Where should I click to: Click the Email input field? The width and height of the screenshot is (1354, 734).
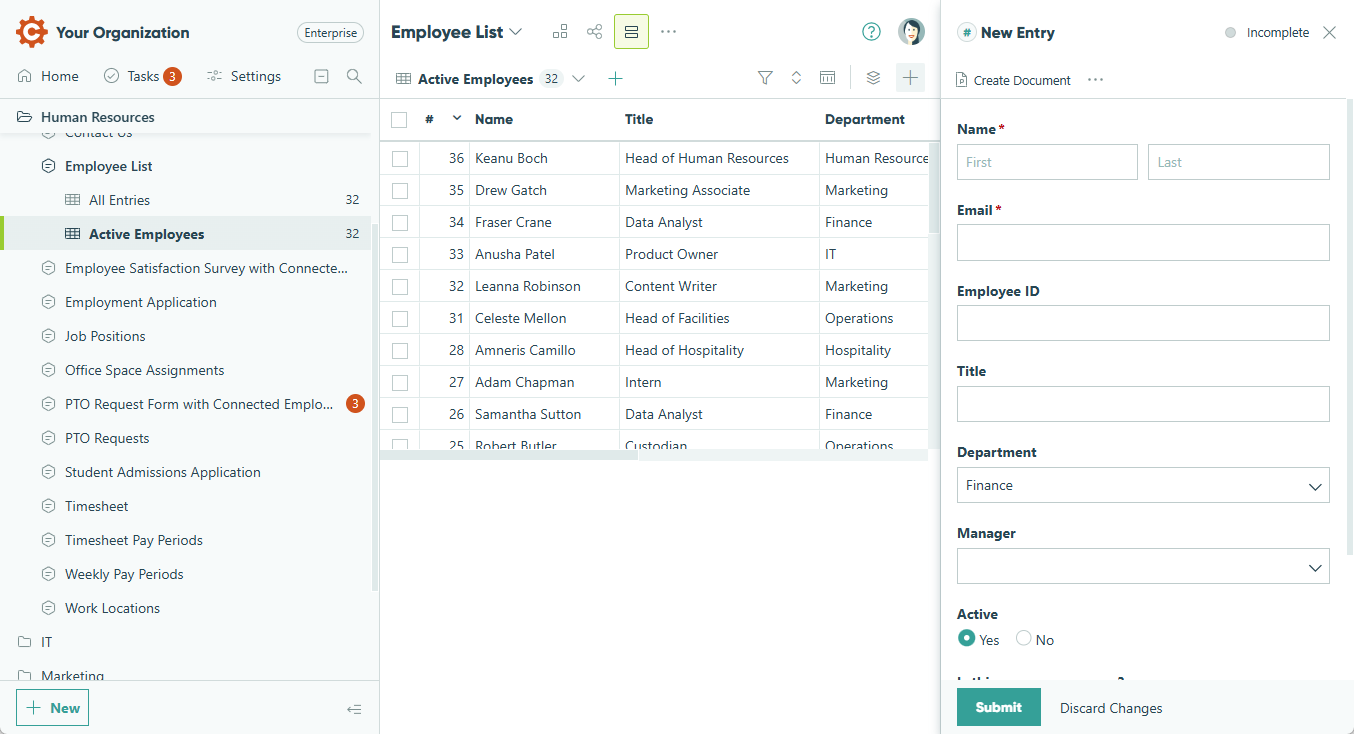point(1143,242)
